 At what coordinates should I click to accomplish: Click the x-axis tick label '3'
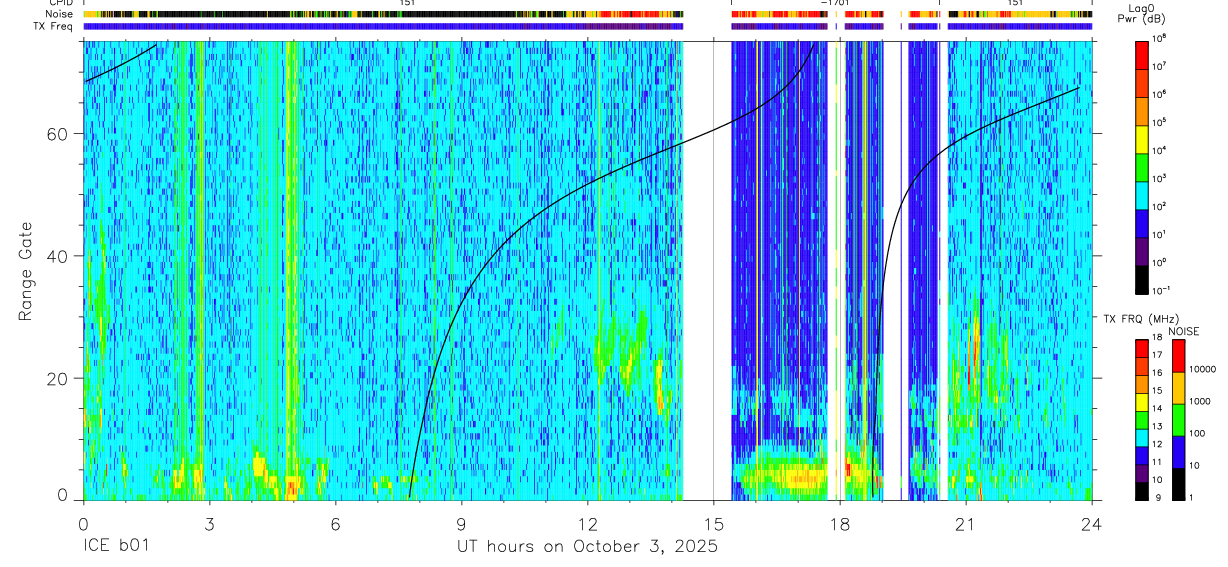coord(209,523)
